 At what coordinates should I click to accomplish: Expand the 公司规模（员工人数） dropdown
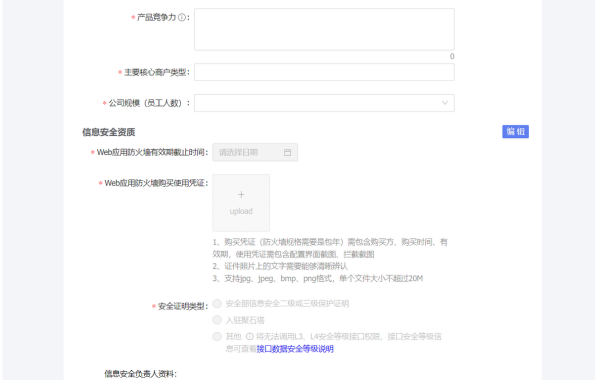pos(324,103)
